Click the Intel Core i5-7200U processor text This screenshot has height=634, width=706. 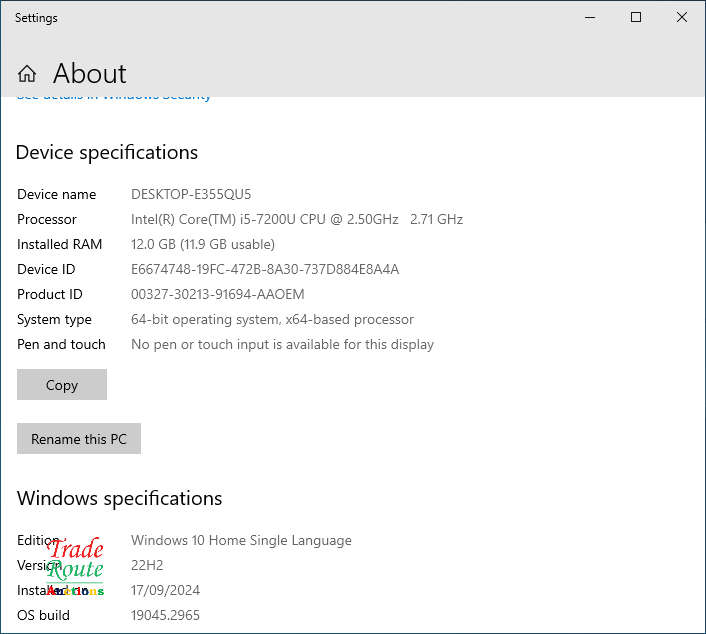tap(296, 219)
